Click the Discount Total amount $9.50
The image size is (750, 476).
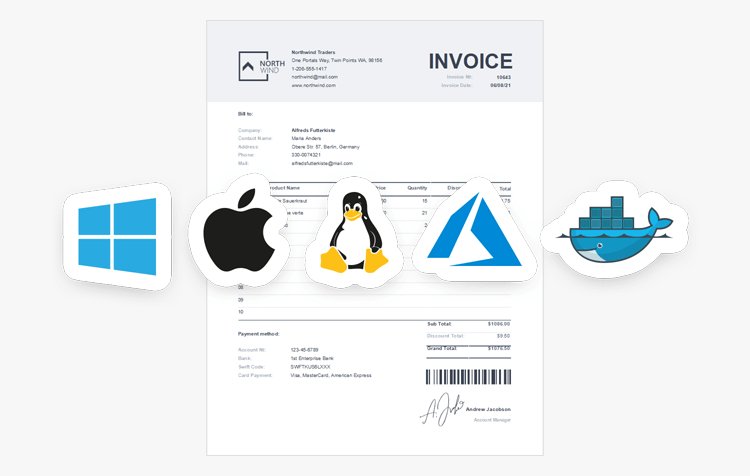click(x=503, y=336)
